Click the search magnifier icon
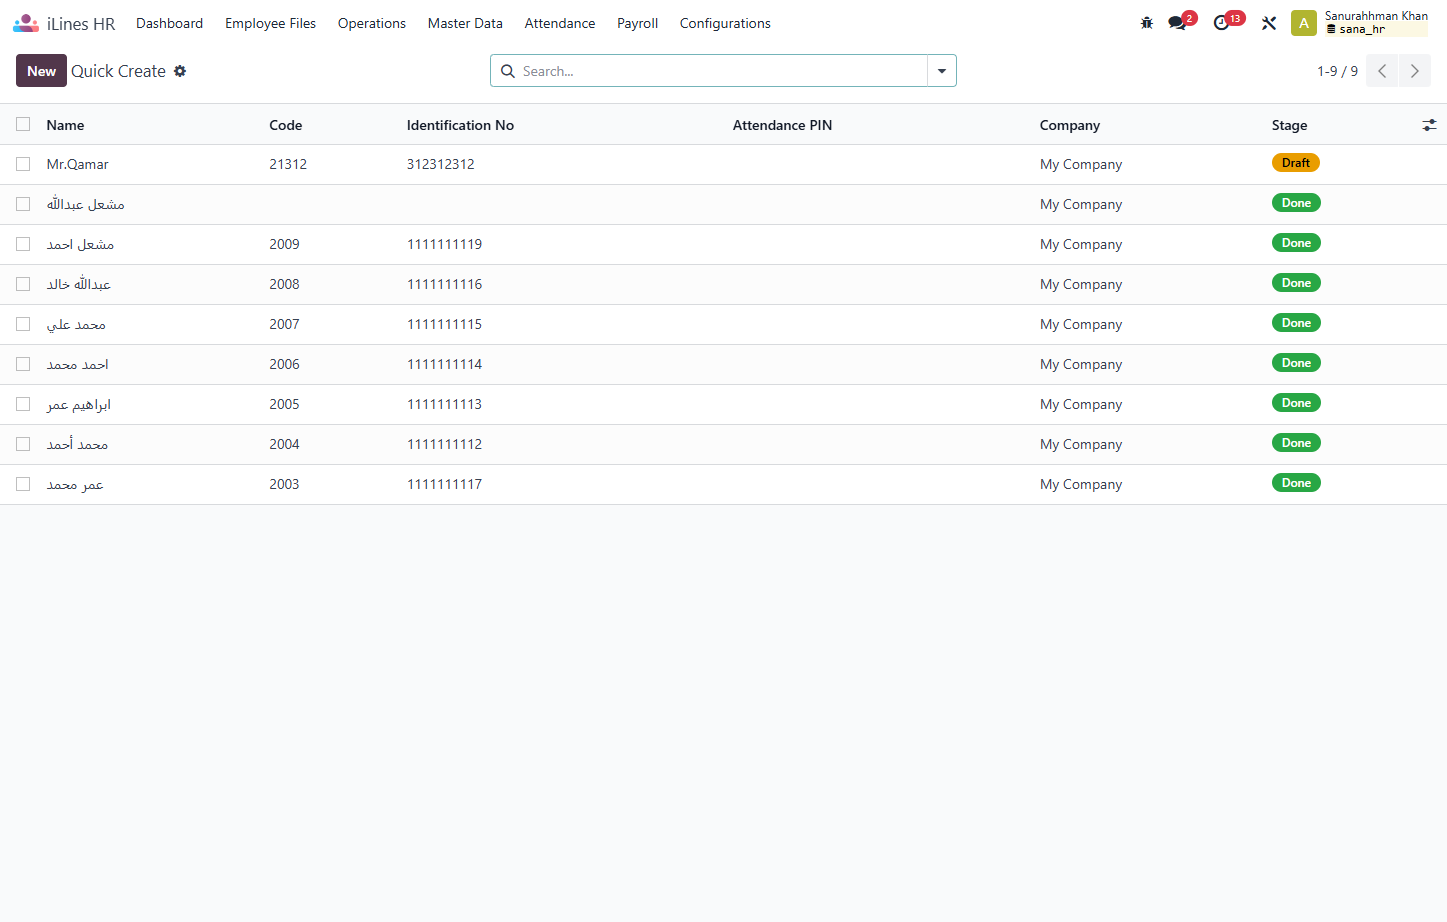 [508, 71]
